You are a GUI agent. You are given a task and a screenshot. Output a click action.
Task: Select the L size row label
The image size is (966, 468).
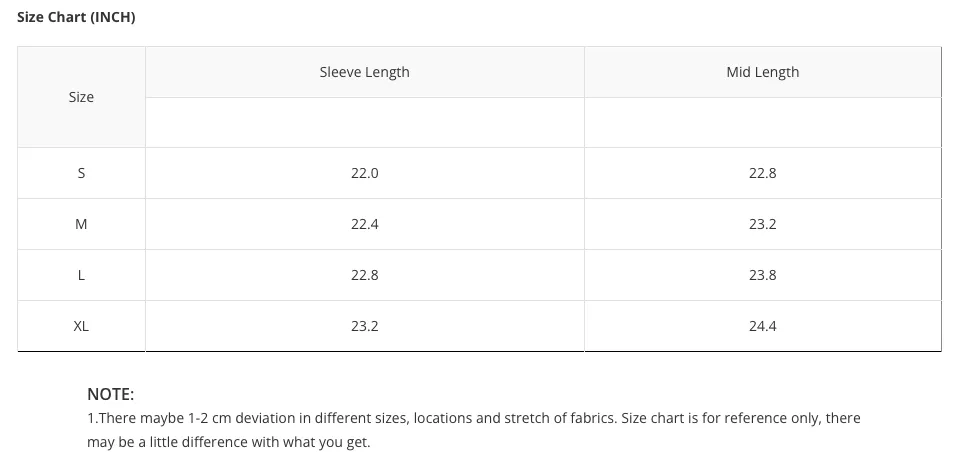pos(81,275)
